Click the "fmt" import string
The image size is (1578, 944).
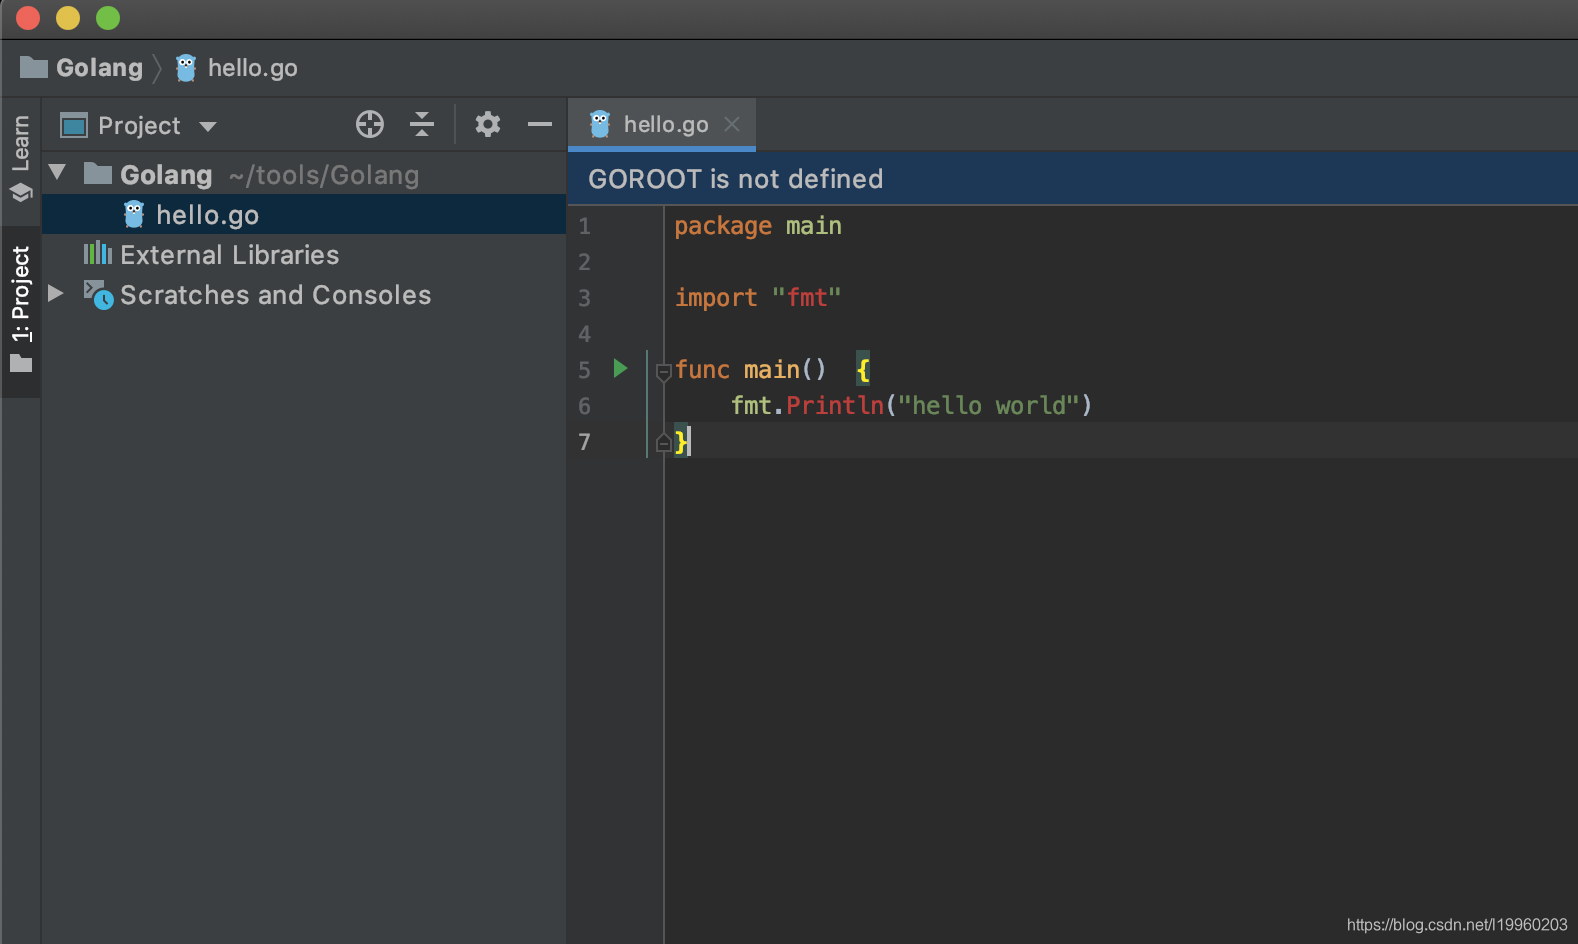pos(806,298)
